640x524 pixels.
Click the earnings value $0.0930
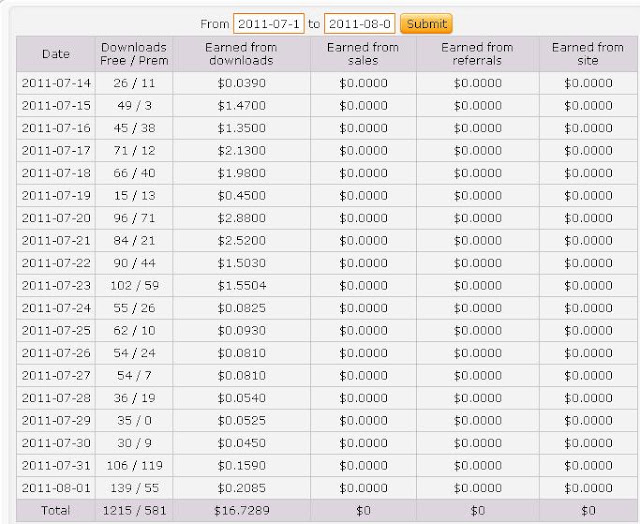241,331
